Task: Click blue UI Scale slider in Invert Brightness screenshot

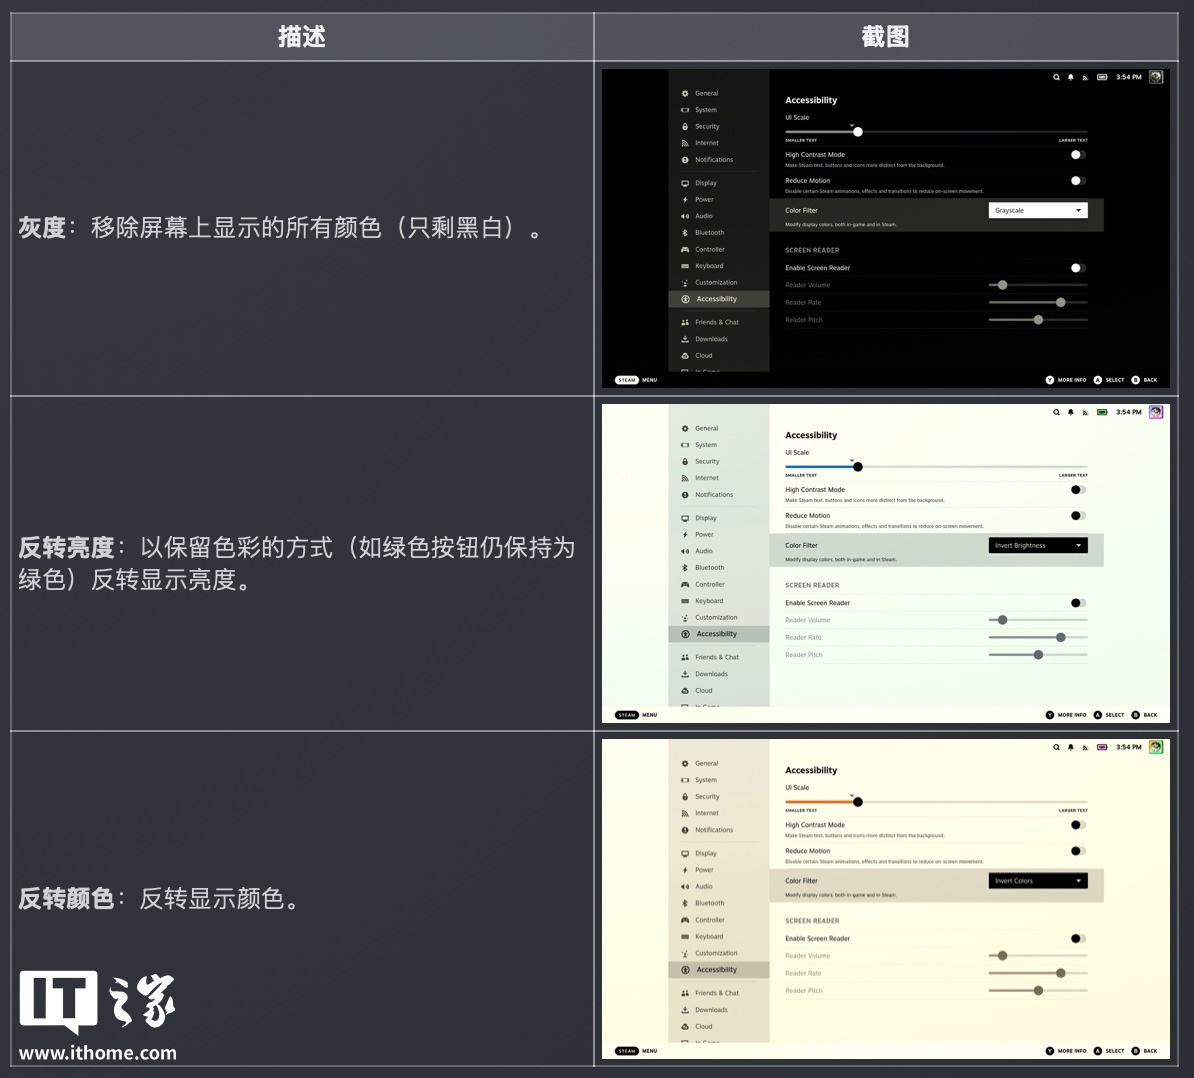Action: [x=936, y=467]
